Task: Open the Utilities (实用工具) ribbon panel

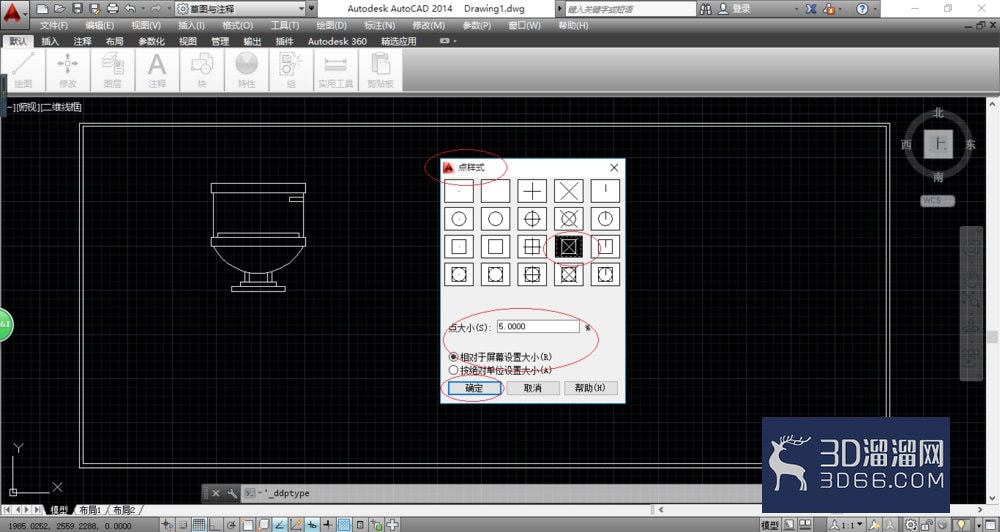Action: pos(335,70)
